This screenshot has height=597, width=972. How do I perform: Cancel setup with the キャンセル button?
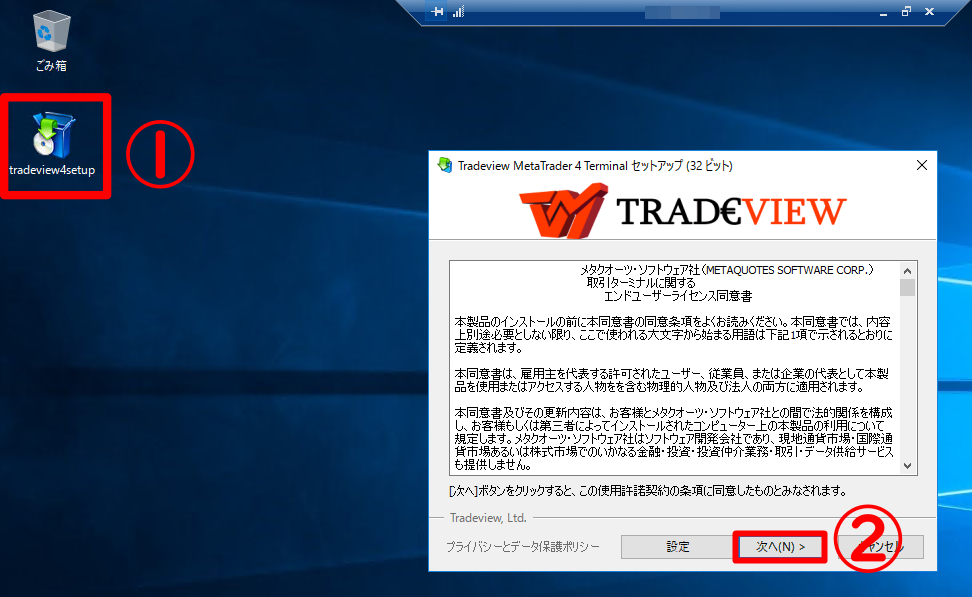881,547
